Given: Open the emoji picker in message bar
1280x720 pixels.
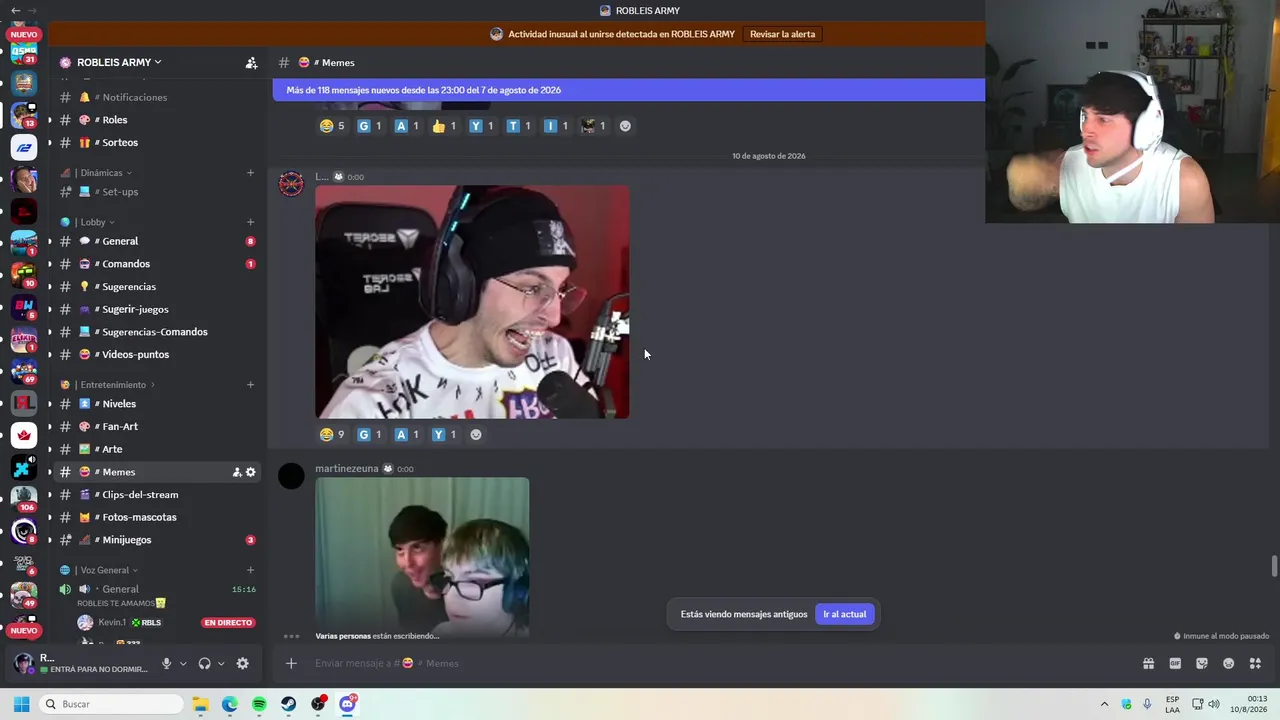Looking at the screenshot, I should (x=1229, y=663).
